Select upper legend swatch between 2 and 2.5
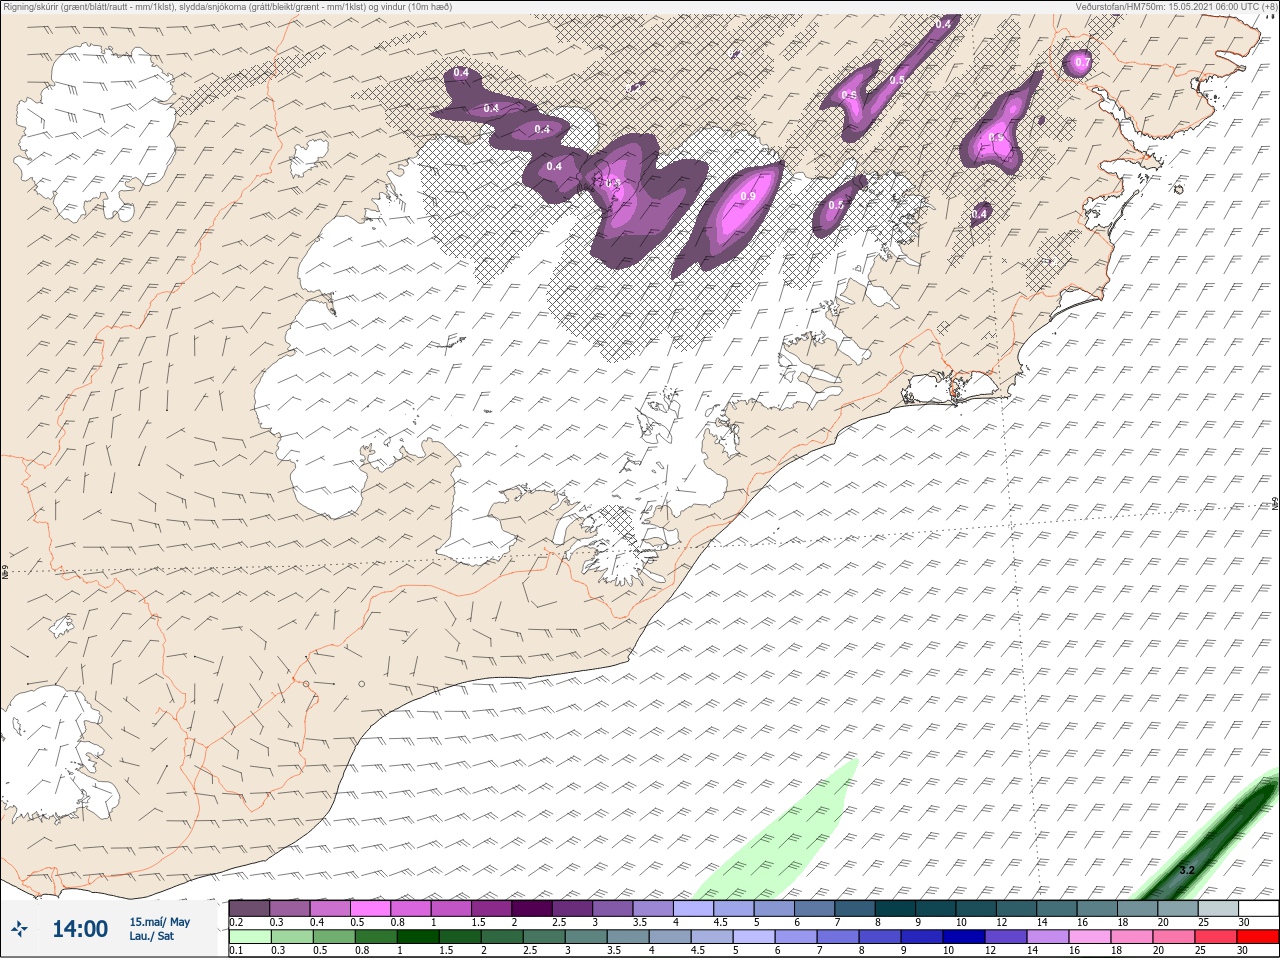The width and height of the screenshot is (1280, 958). [532, 908]
